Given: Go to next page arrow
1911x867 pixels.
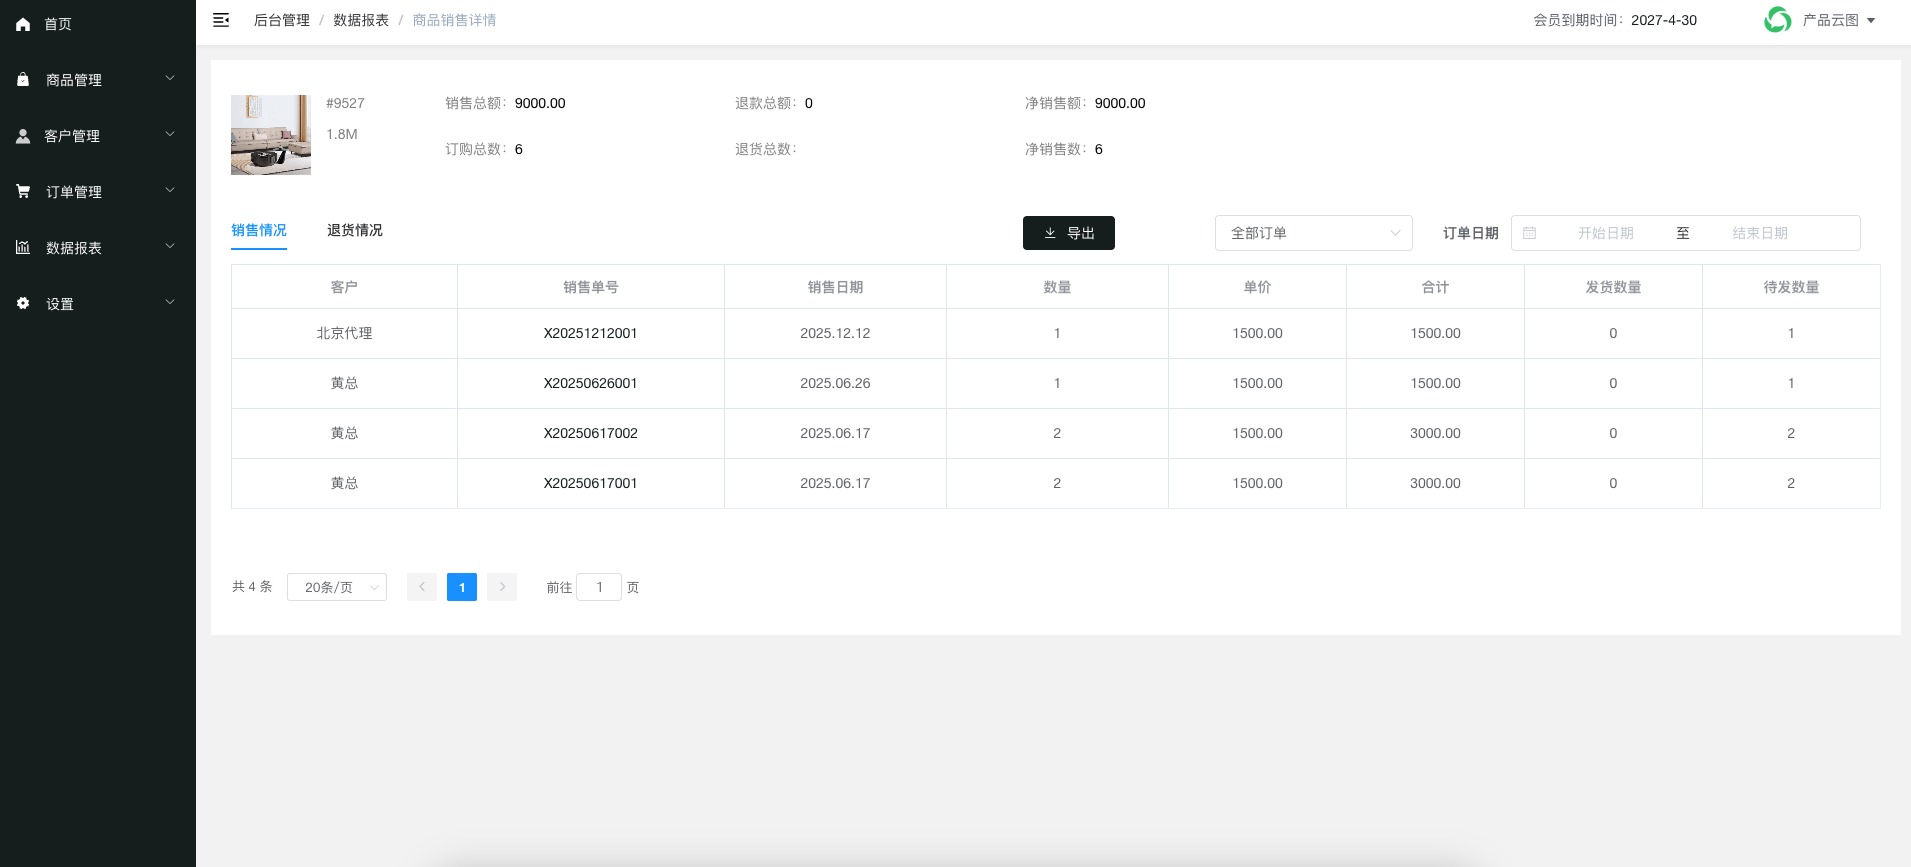Looking at the screenshot, I should 502,587.
